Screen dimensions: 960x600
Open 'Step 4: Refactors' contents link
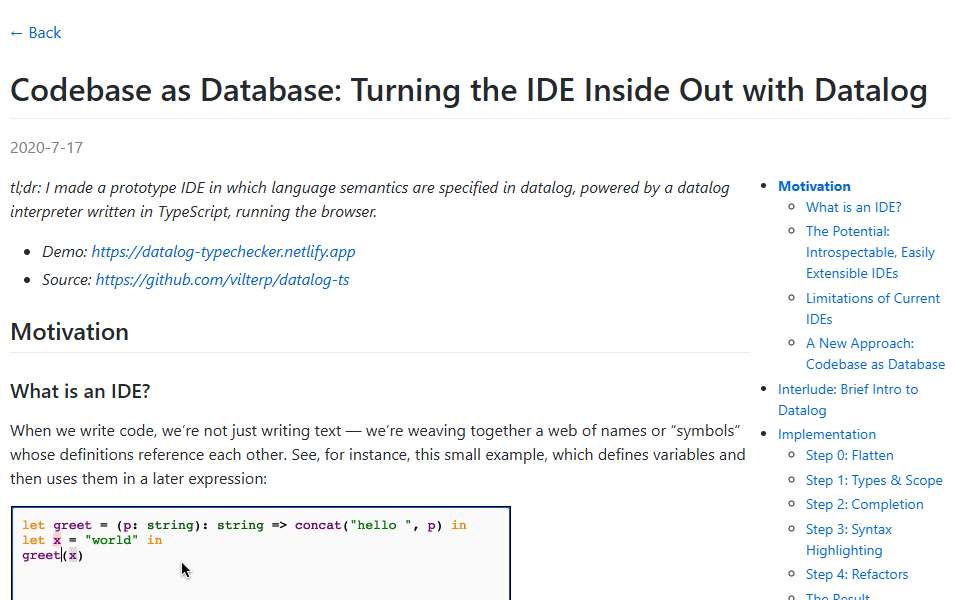click(x=857, y=574)
